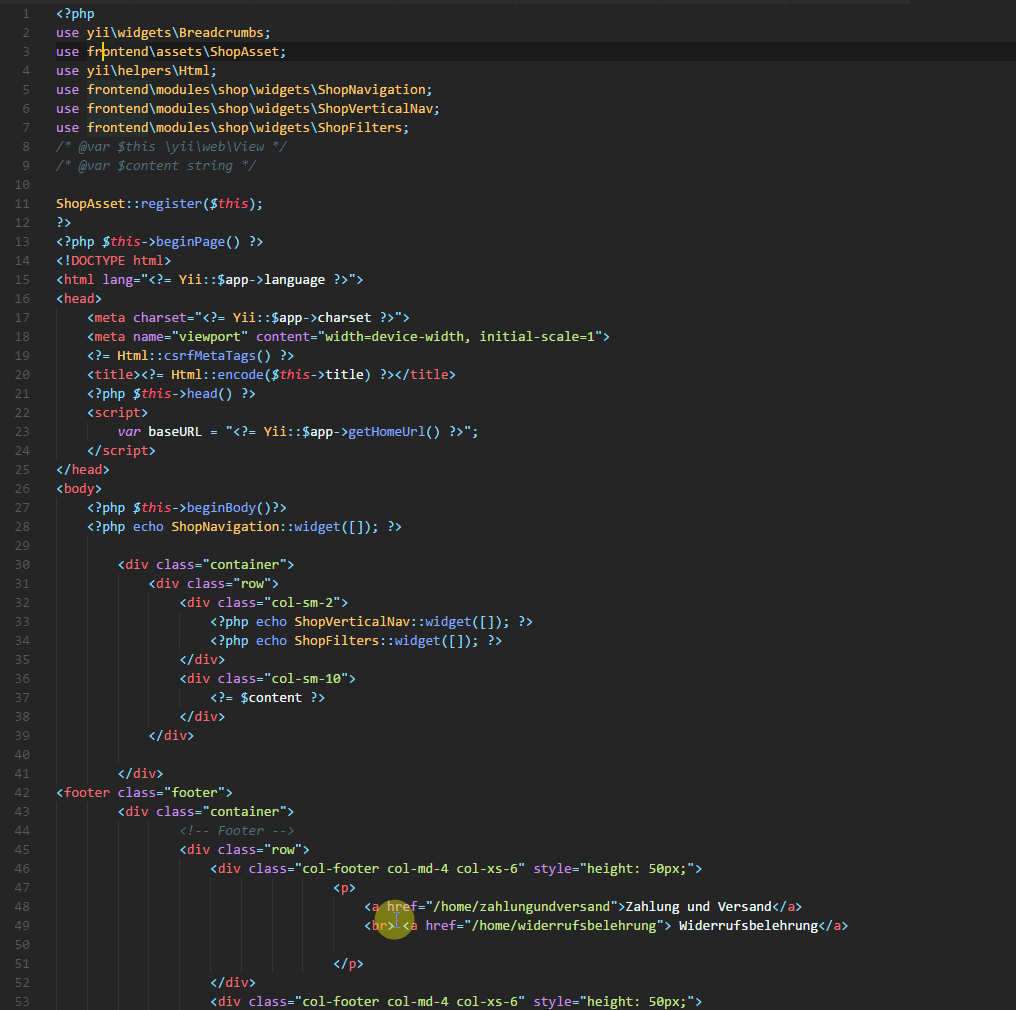Click the Footer HTML comment

click(236, 830)
